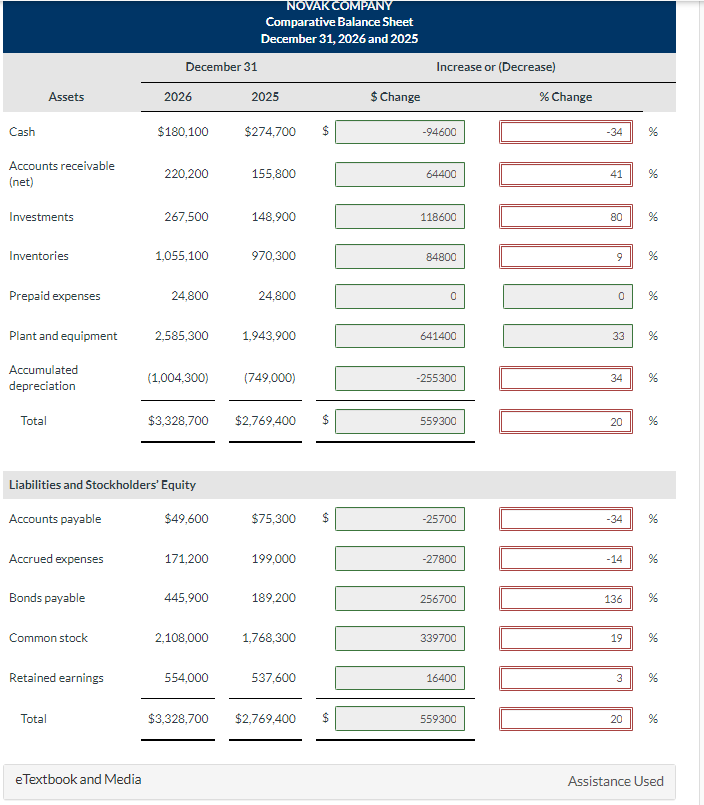Click Liabilities Total % Change field
This screenshot has width=704, height=805.
coord(565,719)
